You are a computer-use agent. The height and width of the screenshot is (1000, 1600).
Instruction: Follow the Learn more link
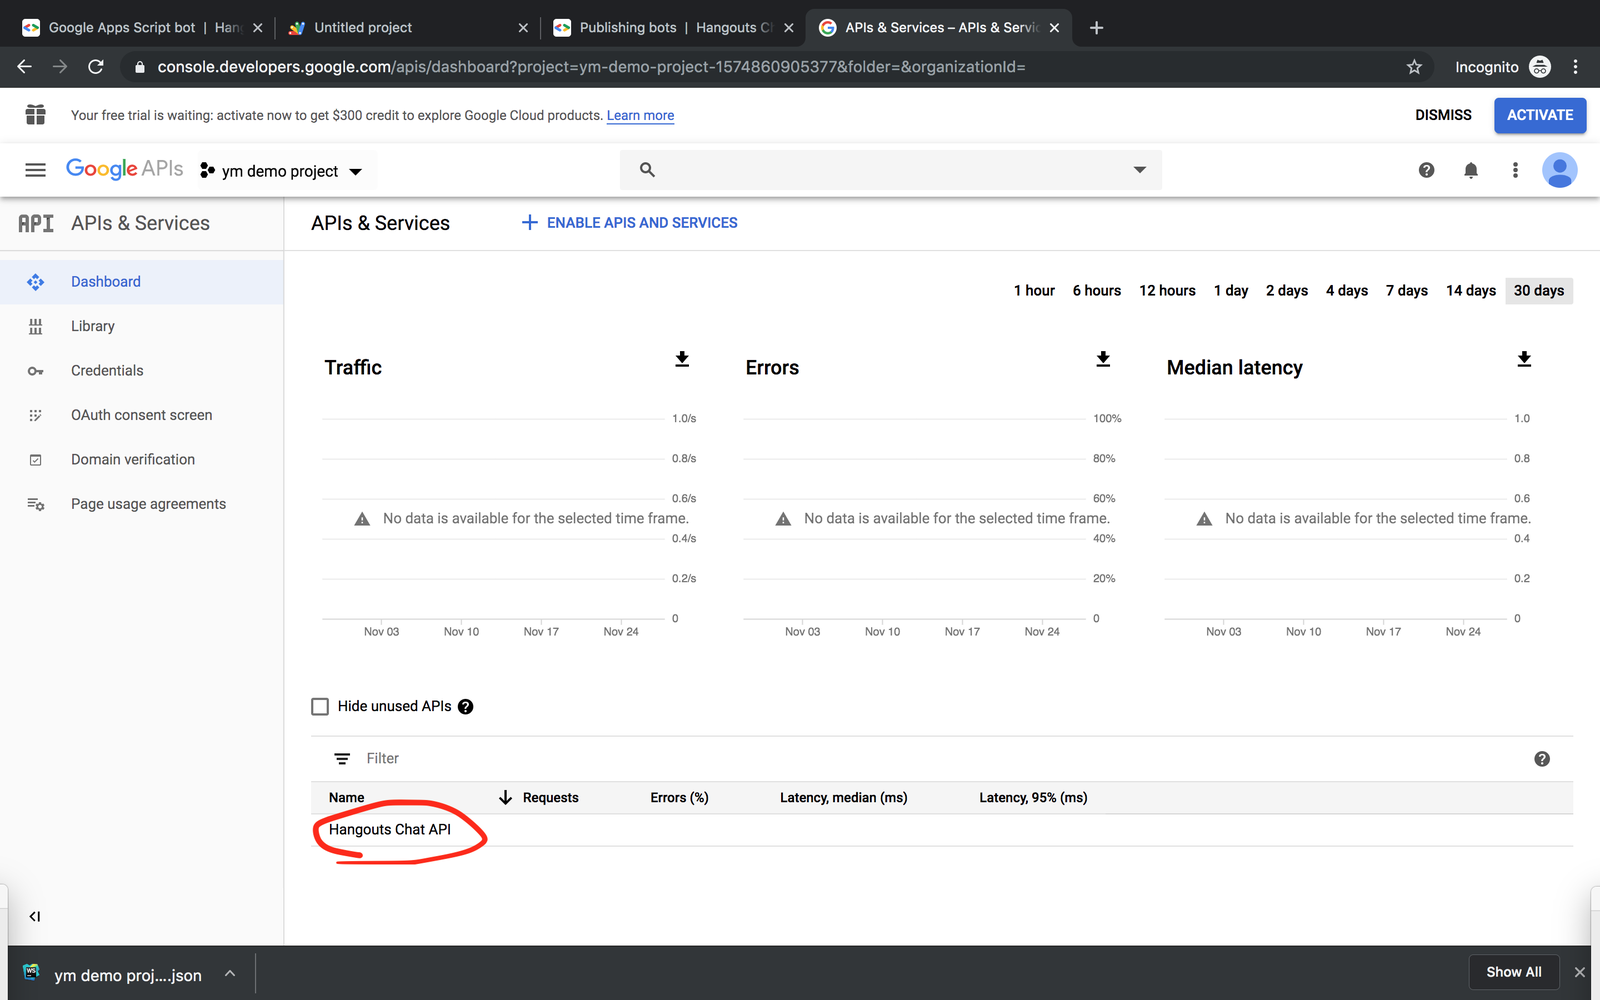(x=640, y=116)
